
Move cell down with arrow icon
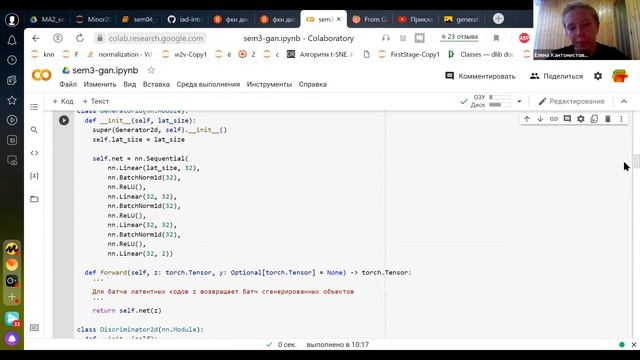[540, 119]
